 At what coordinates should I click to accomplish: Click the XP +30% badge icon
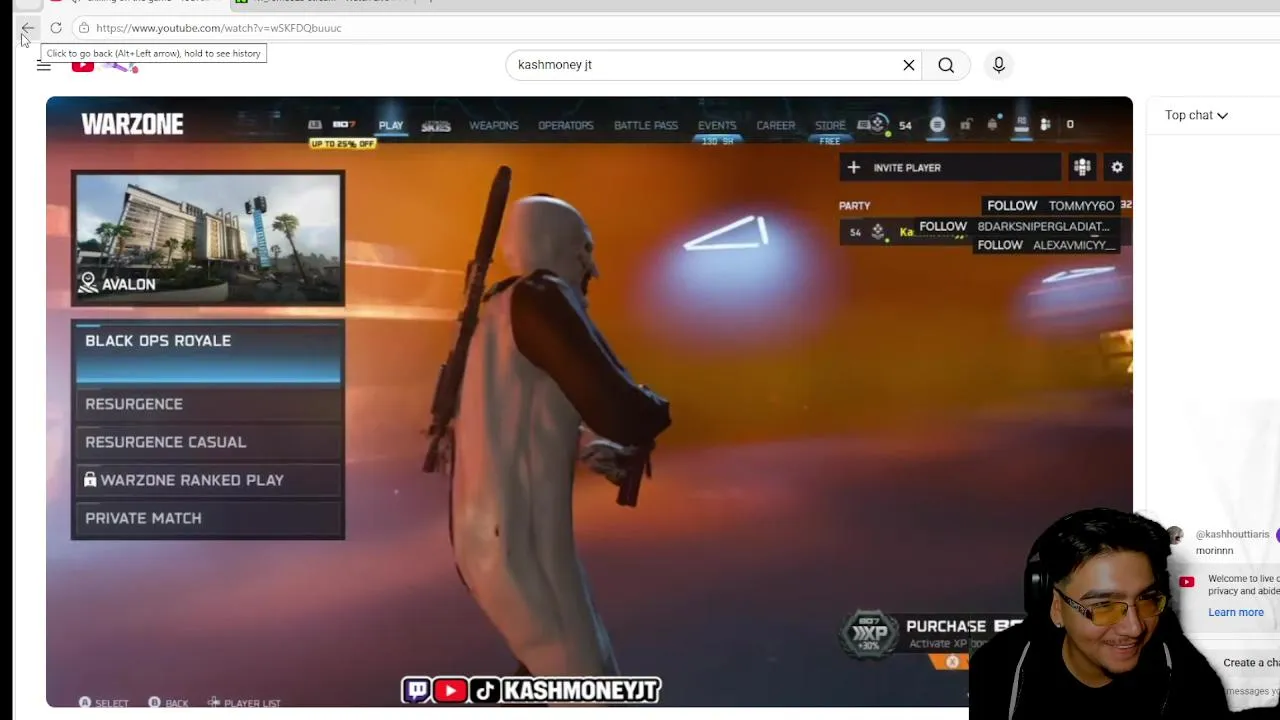click(868, 634)
